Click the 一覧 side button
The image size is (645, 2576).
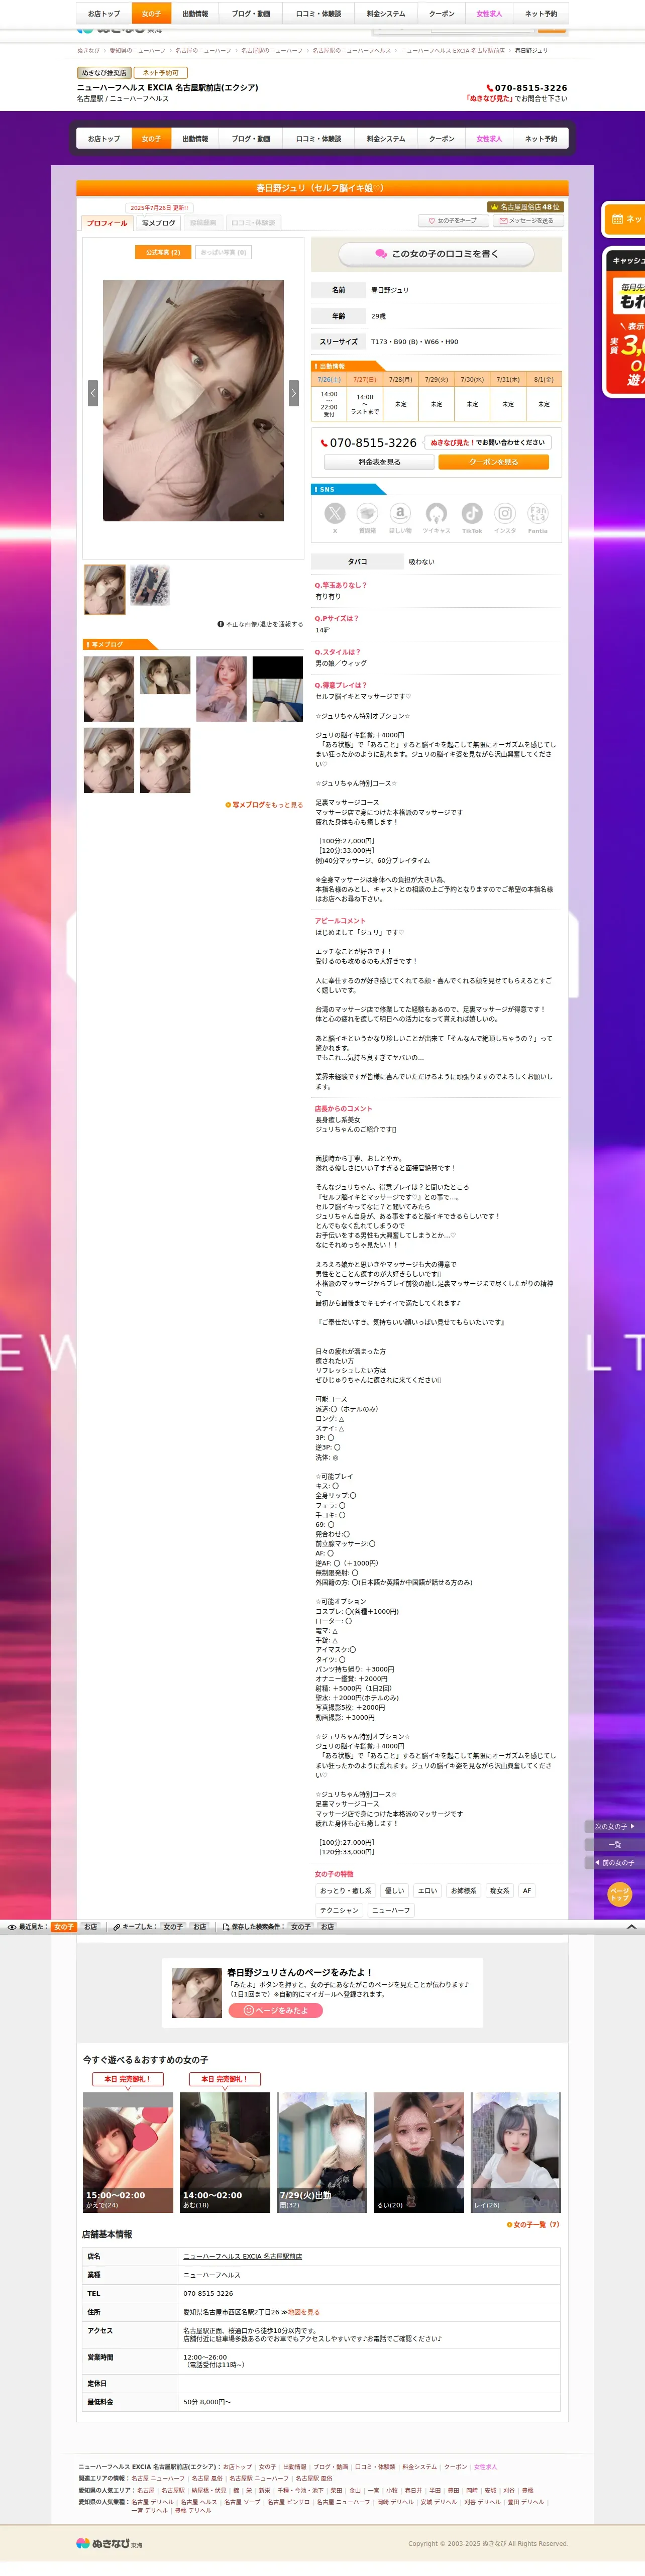pyautogui.click(x=614, y=1844)
